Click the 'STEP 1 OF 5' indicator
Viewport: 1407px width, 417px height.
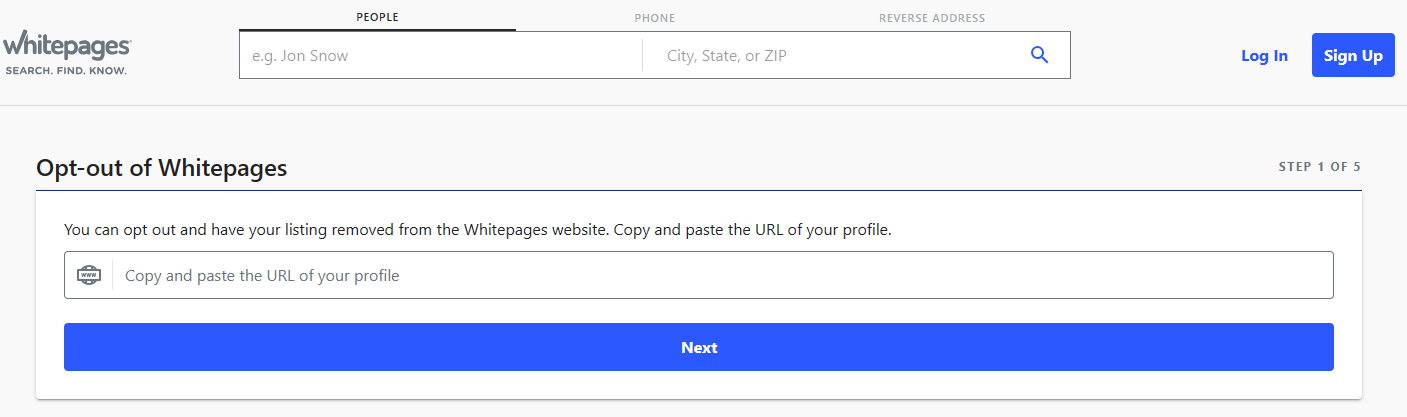1319,167
